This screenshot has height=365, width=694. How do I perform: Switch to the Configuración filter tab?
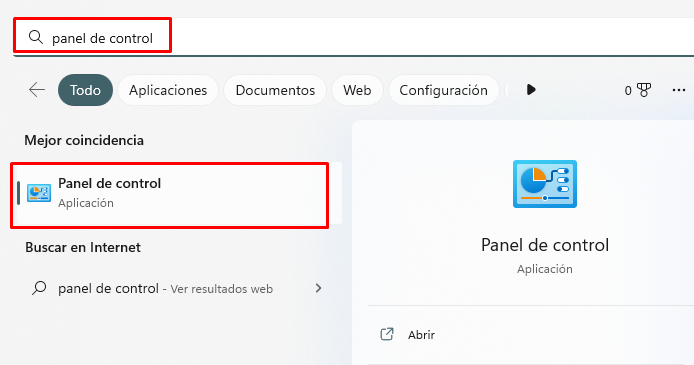443,90
